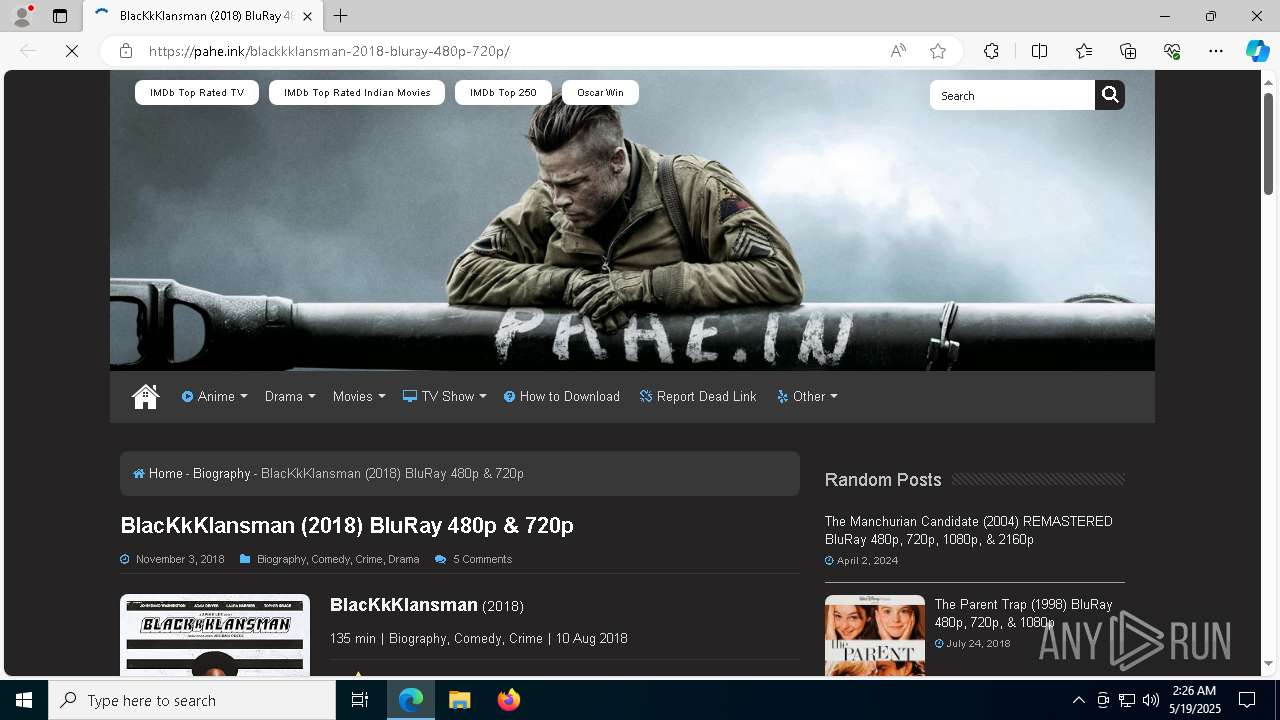
Task: View site information lock icon
Action: click(x=125, y=51)
